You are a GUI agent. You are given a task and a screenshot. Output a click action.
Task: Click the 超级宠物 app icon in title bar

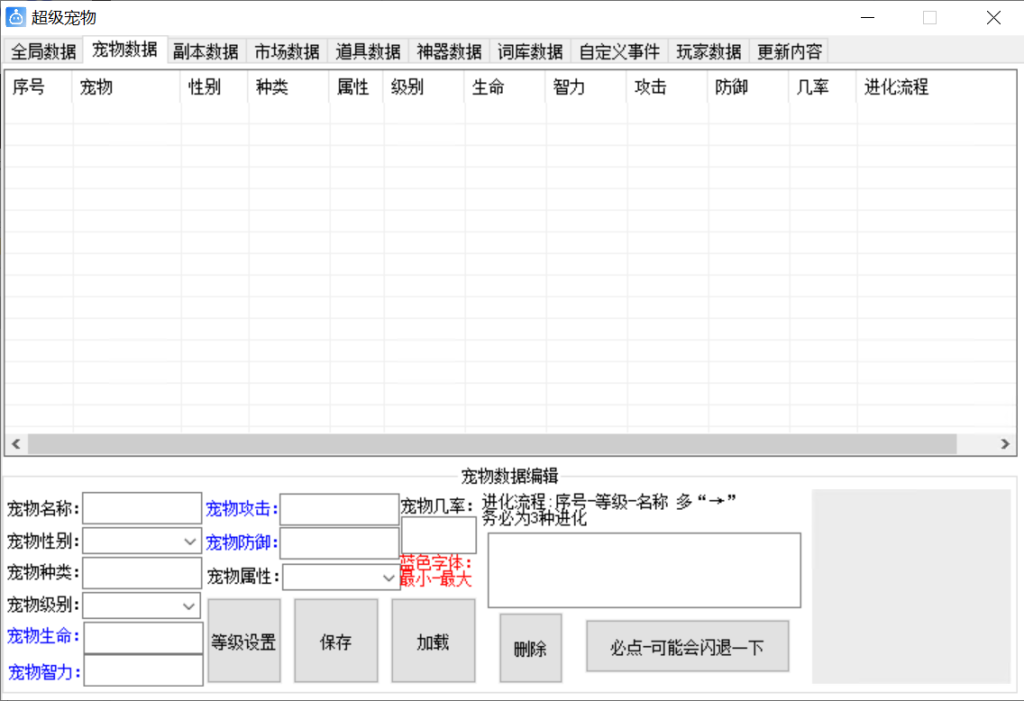(x=15, y=17)
